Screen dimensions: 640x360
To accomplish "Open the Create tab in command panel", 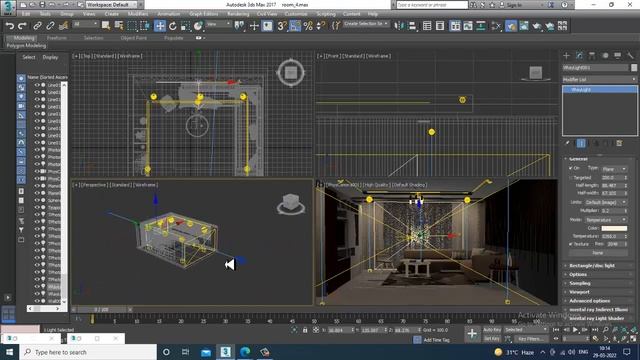I will [567, 56].
